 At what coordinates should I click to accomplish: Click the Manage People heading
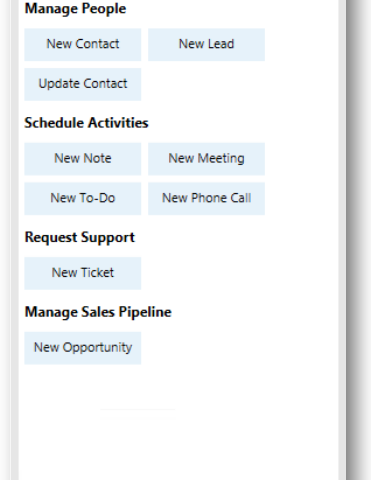[x=75, y=9]
